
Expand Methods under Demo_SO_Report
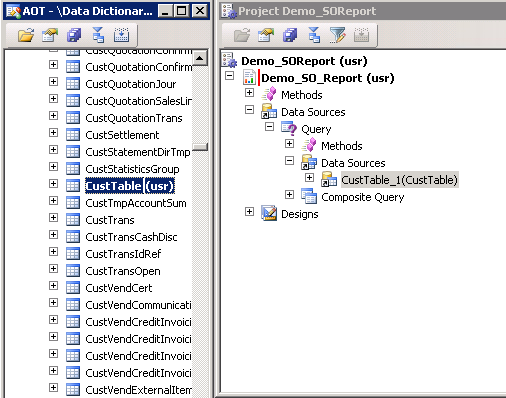(x=249, y=92)
